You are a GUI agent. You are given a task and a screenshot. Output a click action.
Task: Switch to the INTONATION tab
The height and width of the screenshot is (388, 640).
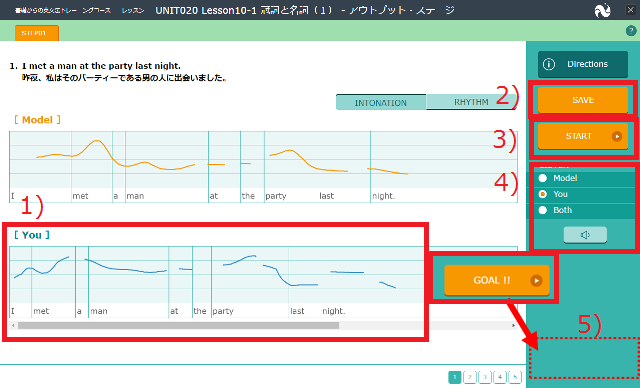pos(381,102)
